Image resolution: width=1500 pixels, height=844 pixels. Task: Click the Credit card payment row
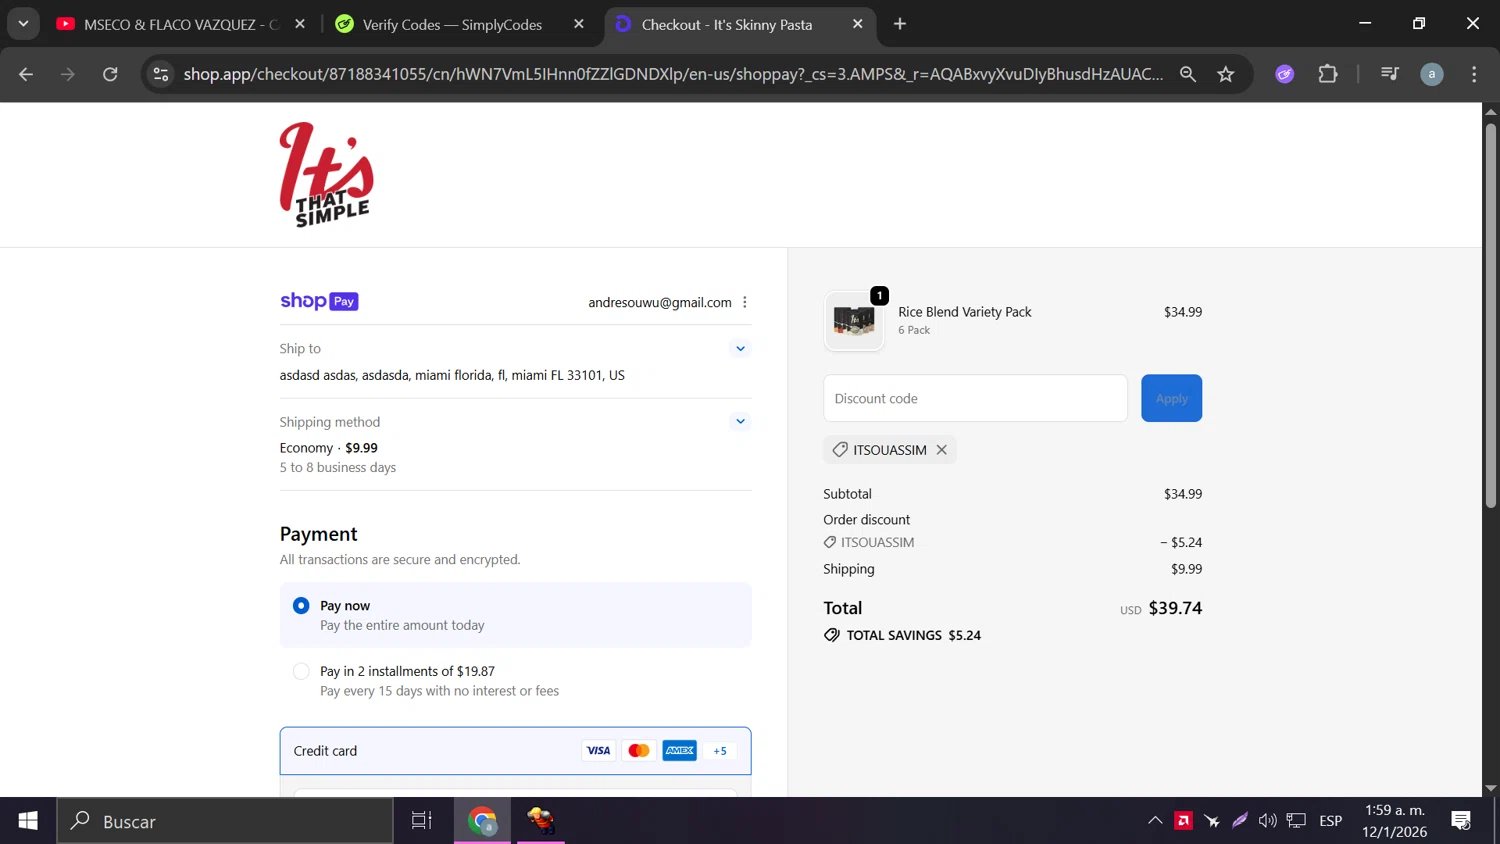click(515, 751)
